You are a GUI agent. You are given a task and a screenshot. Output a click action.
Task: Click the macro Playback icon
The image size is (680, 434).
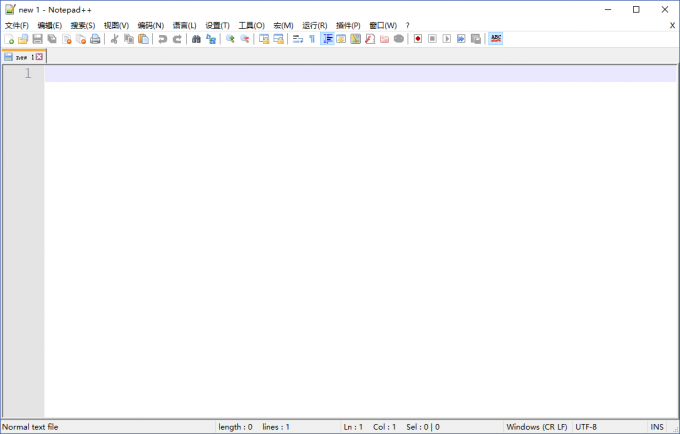pyautogui.click(x=447, y=39)
